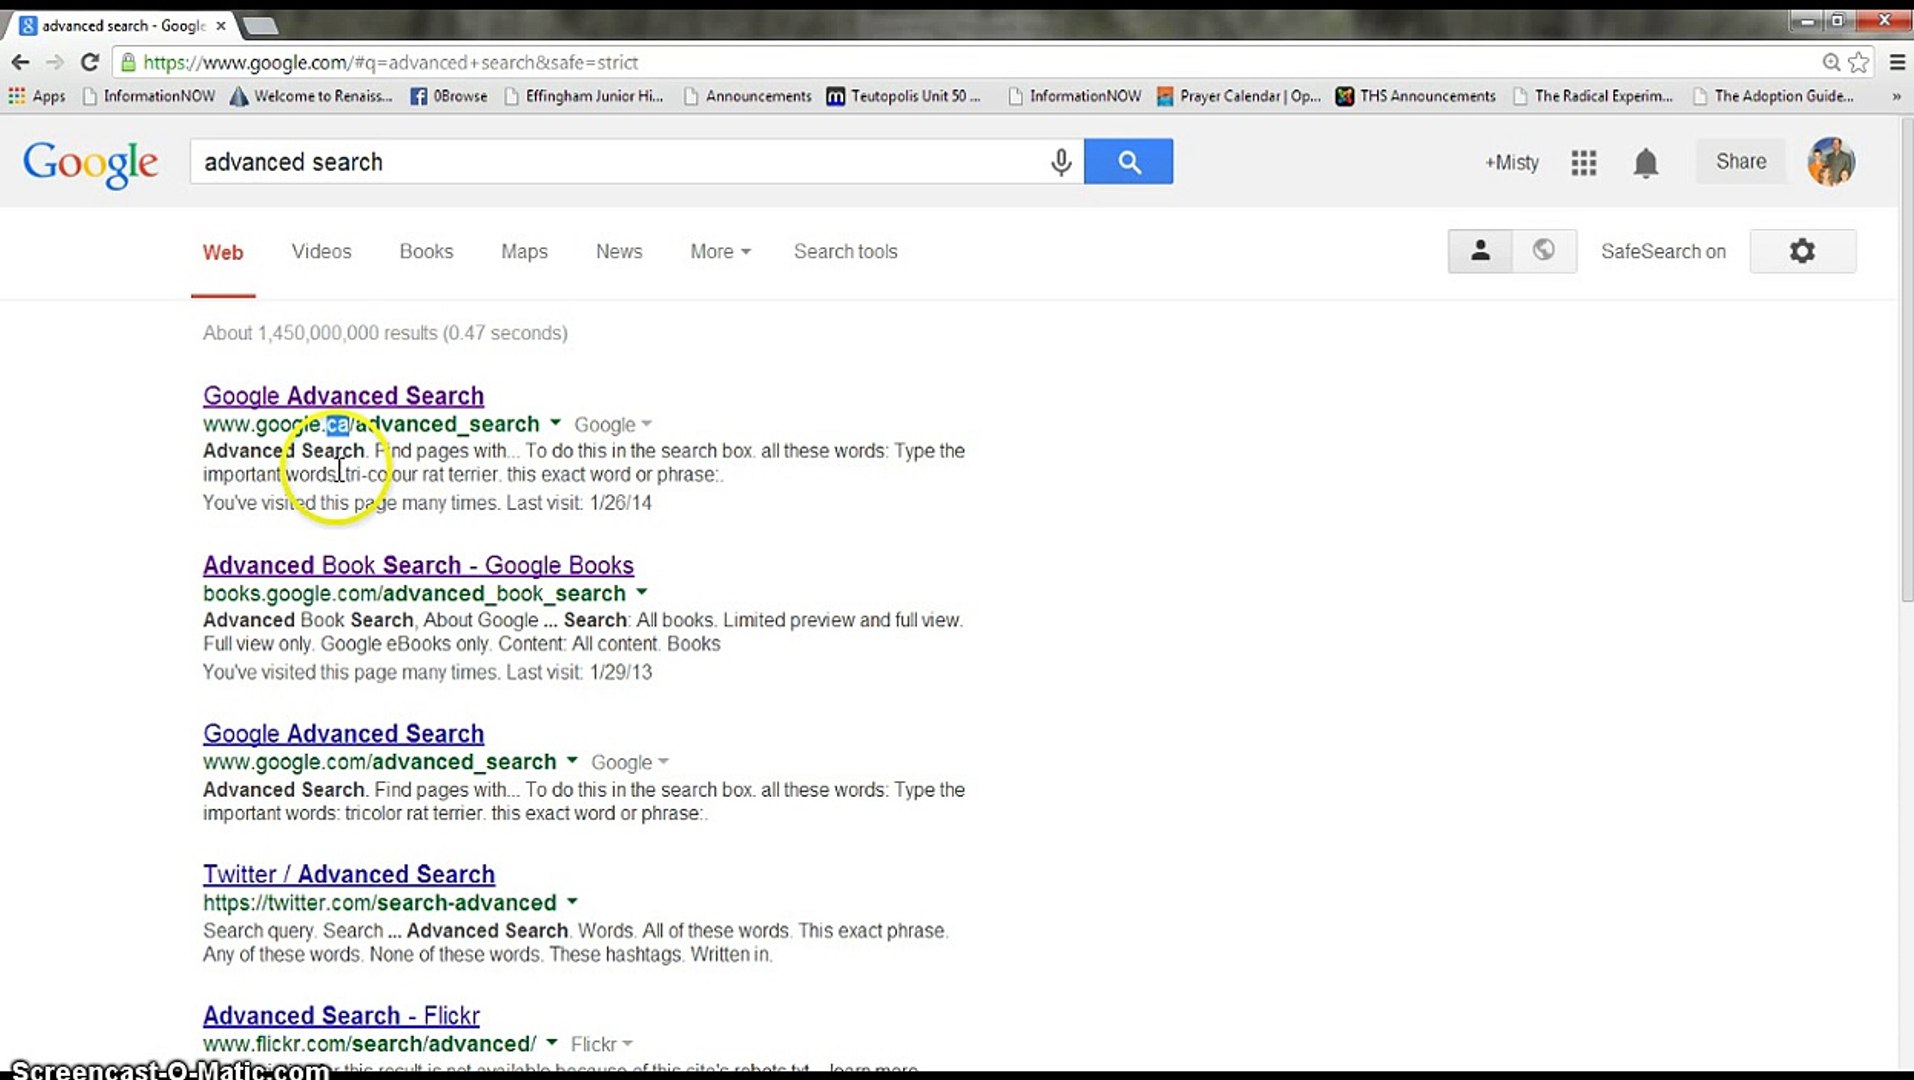The width and height of the screenshot is (1914, 1080).
Task: Click the +Misty profile link
Action: tap(1511, 162)
